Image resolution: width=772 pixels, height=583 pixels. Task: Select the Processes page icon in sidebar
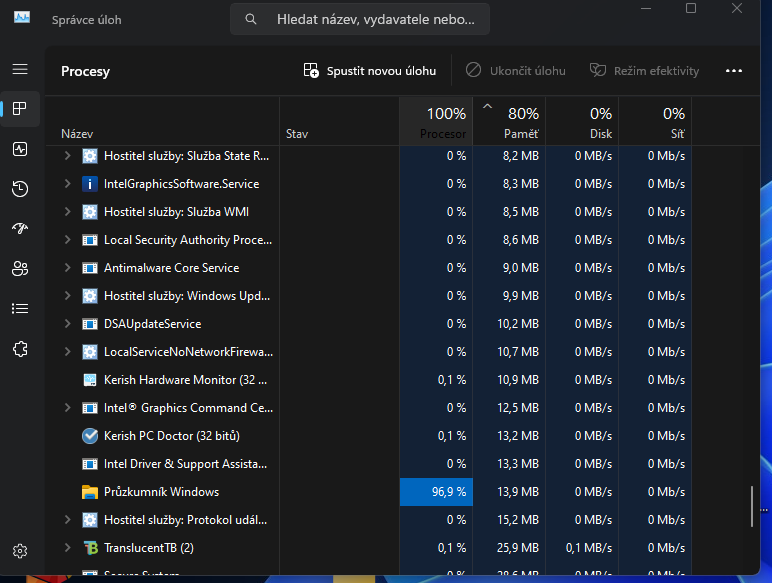tap(20, 109)
